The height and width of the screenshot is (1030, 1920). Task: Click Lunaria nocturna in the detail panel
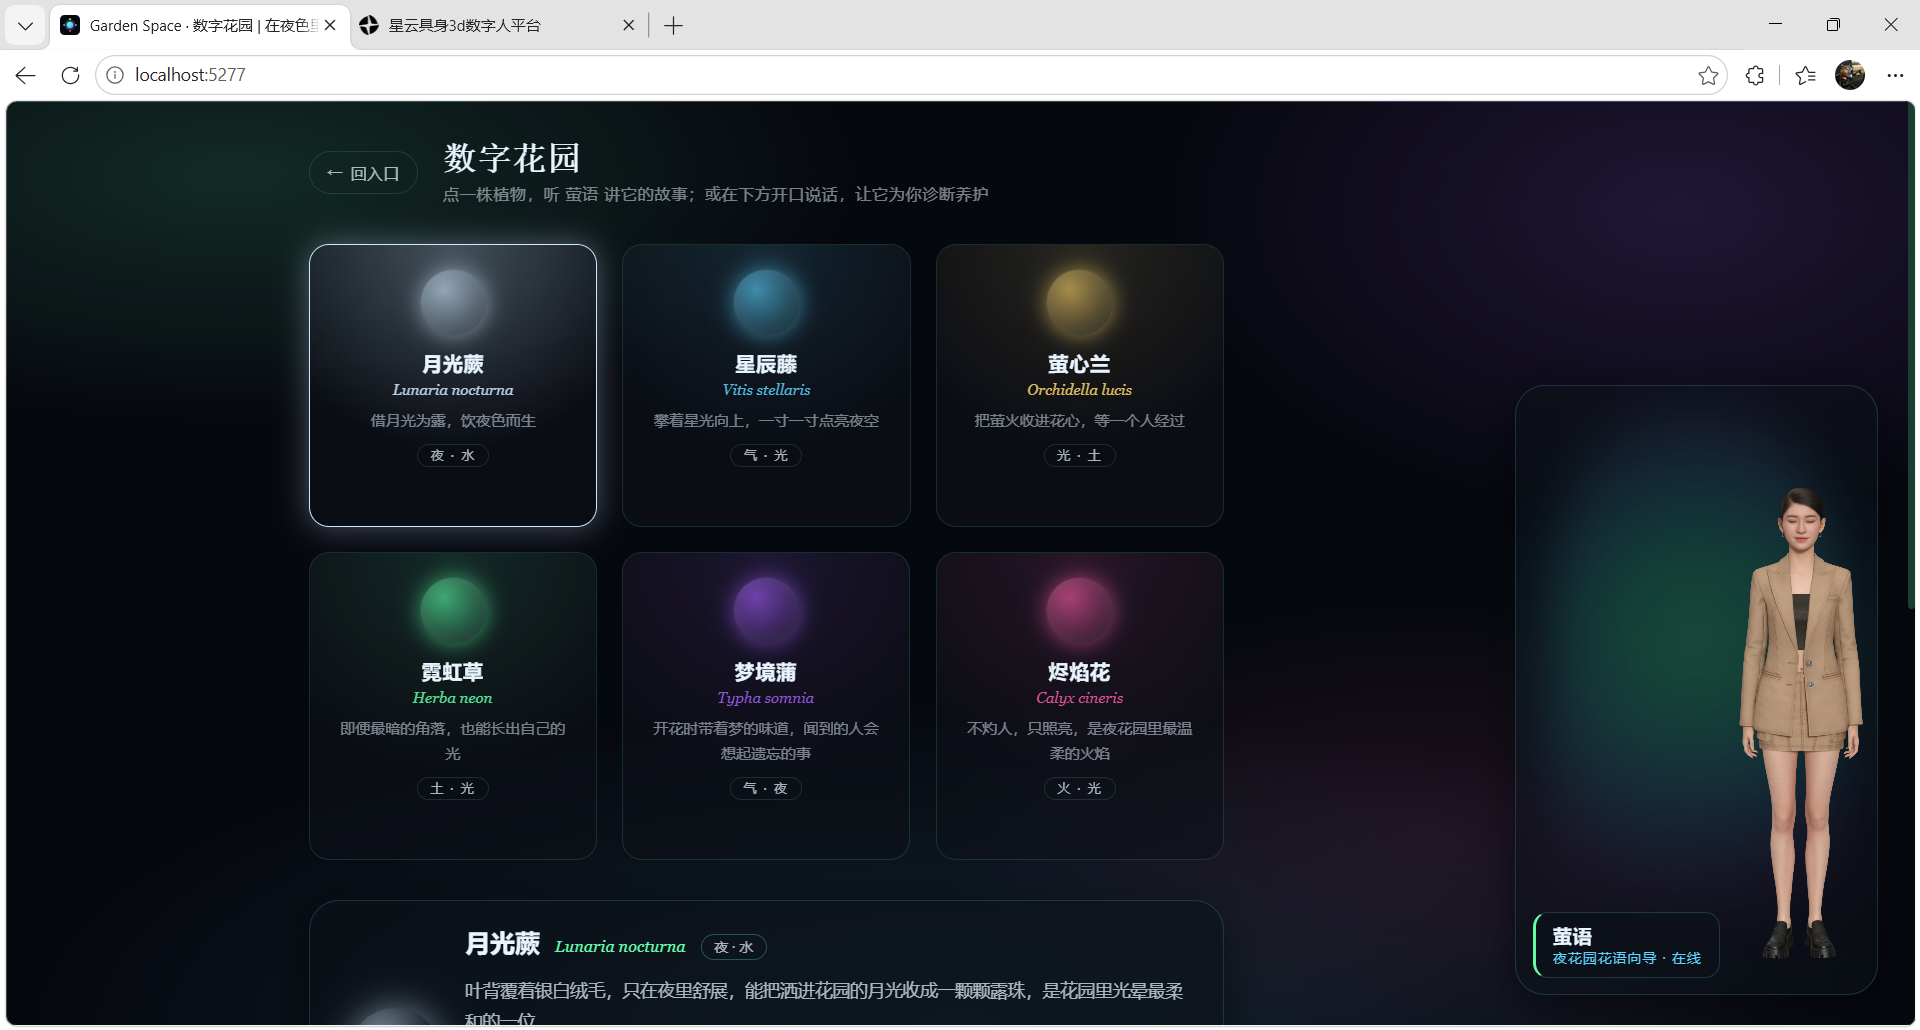[x=620, y=946]
